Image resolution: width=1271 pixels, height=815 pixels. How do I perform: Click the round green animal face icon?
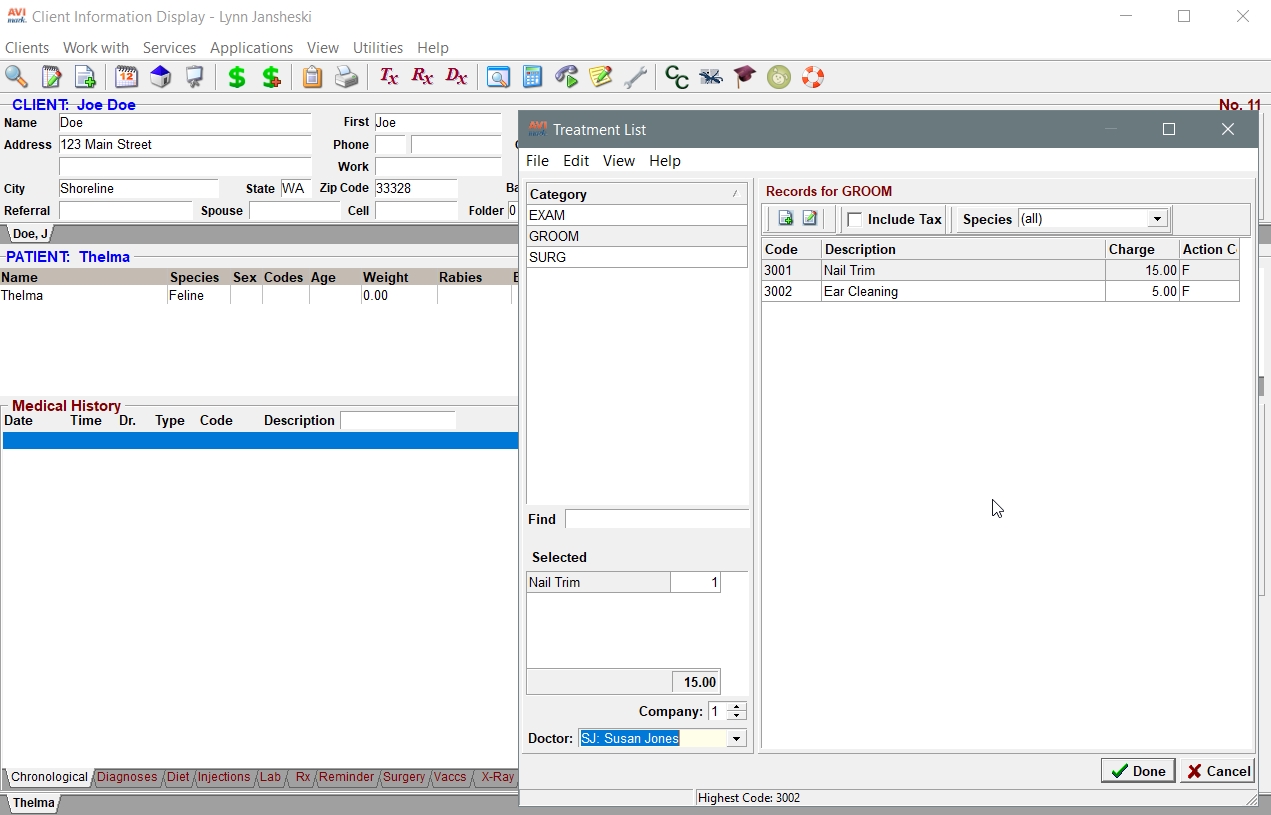click(x=779, y=77)
